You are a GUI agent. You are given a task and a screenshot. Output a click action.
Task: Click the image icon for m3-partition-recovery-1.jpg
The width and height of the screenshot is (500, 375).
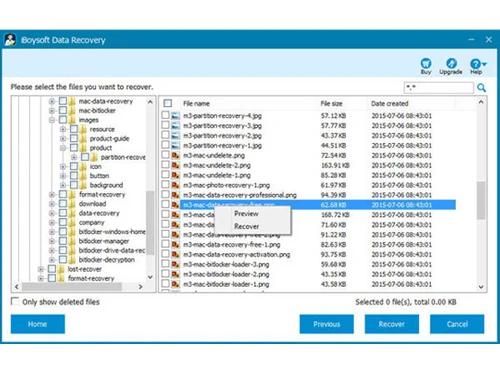click(x=175, y=145)
